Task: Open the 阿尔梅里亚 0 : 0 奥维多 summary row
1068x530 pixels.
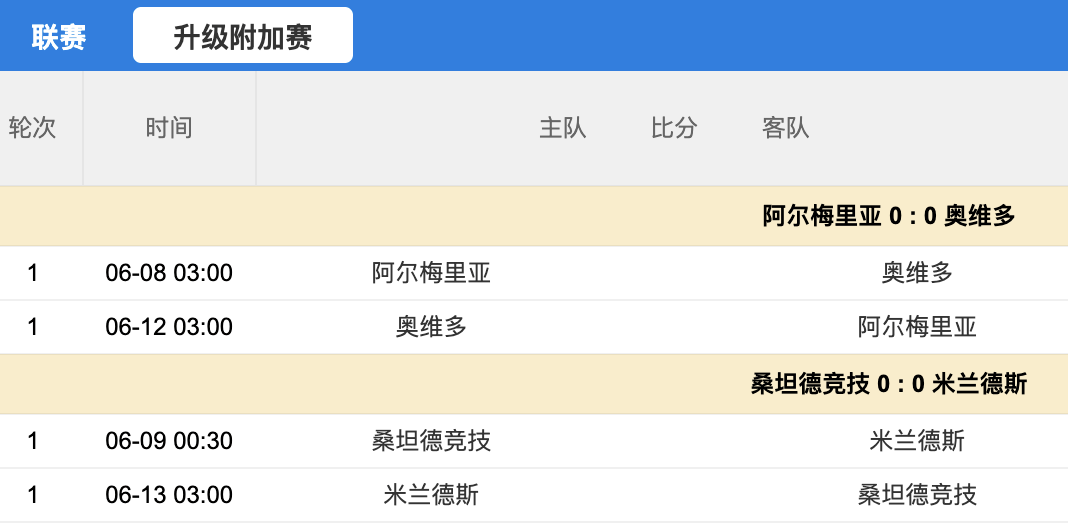Action: pos(888,216)
